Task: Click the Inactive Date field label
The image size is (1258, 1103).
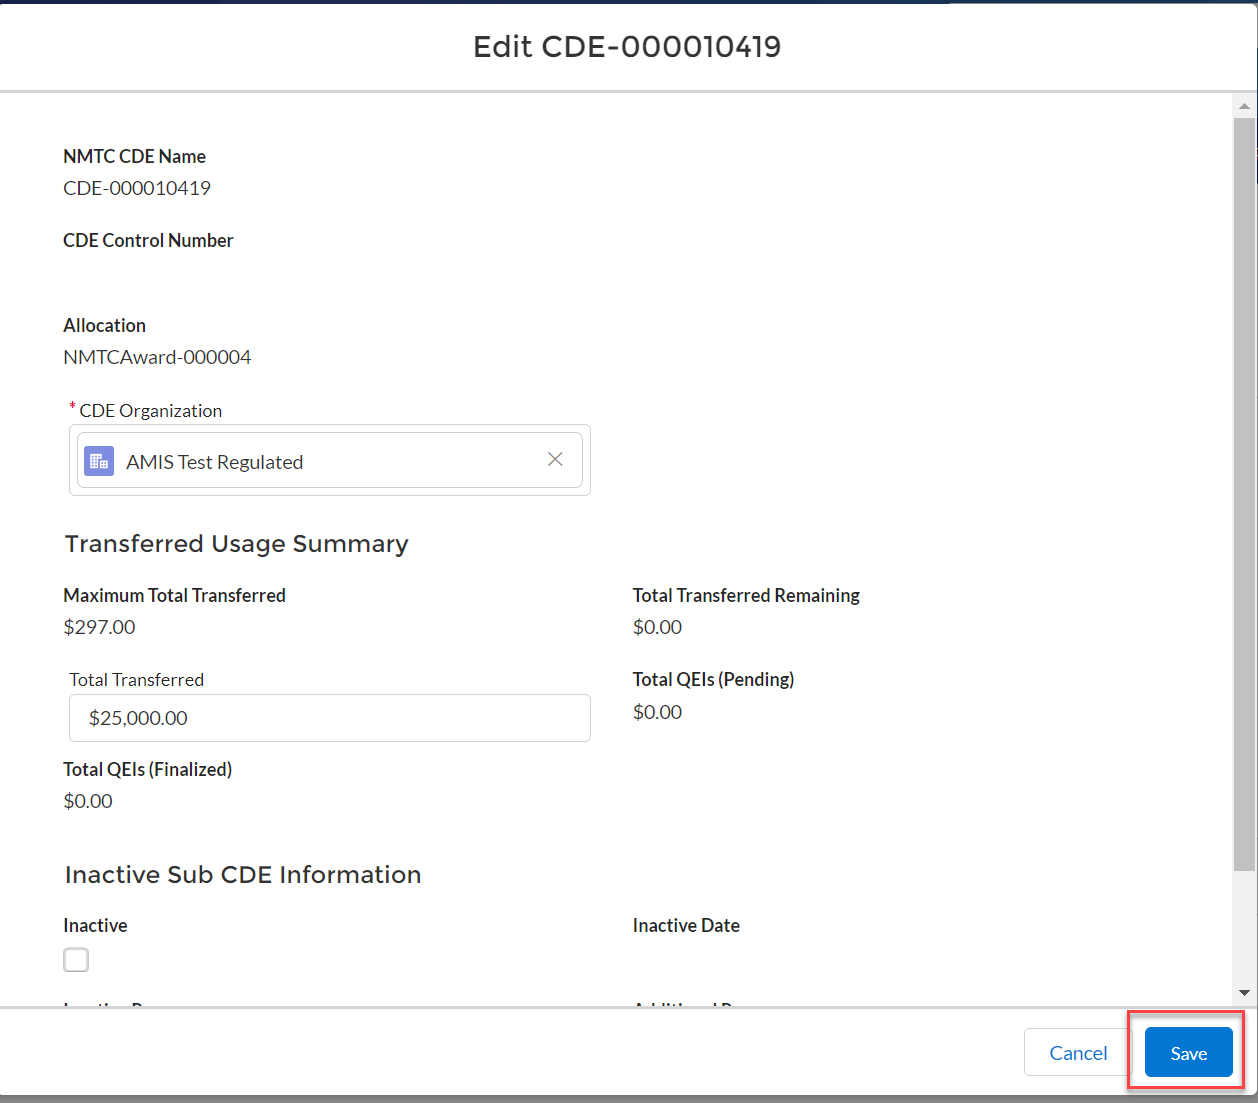Action: click(x=686, y=925)
